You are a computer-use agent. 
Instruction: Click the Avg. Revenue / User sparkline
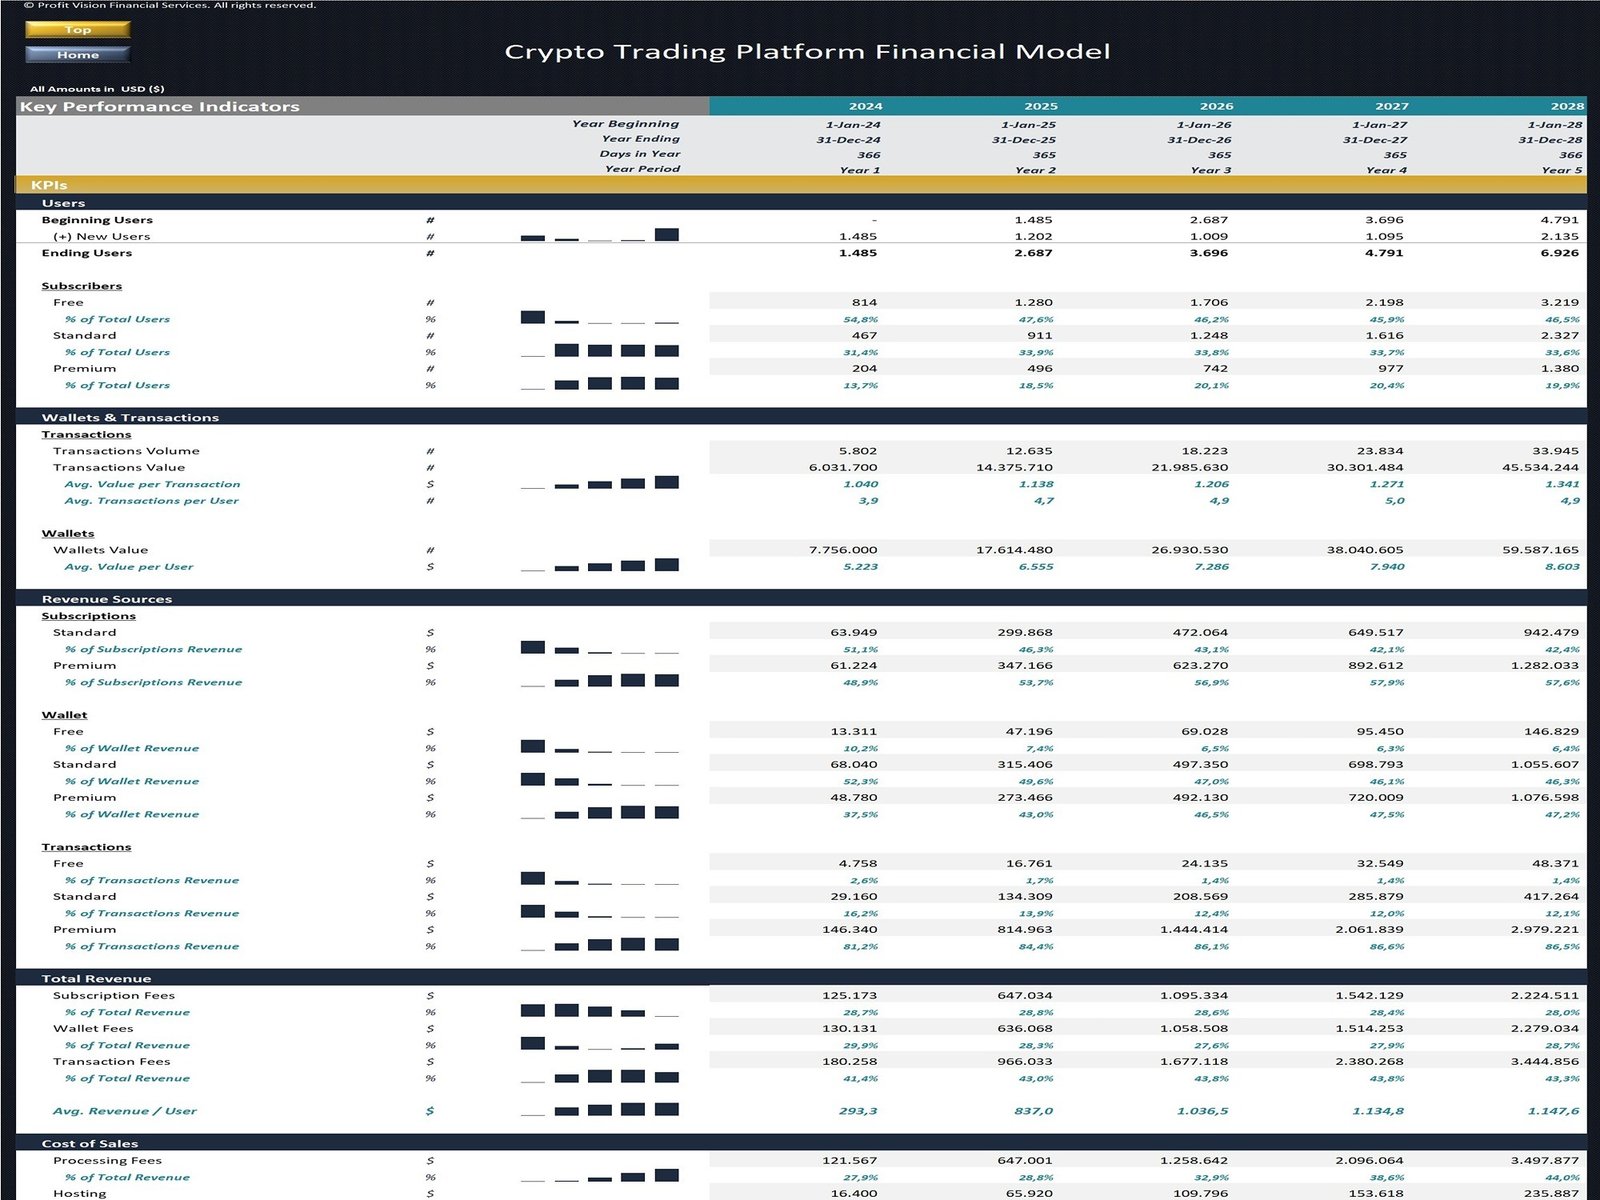[599, 1109]
